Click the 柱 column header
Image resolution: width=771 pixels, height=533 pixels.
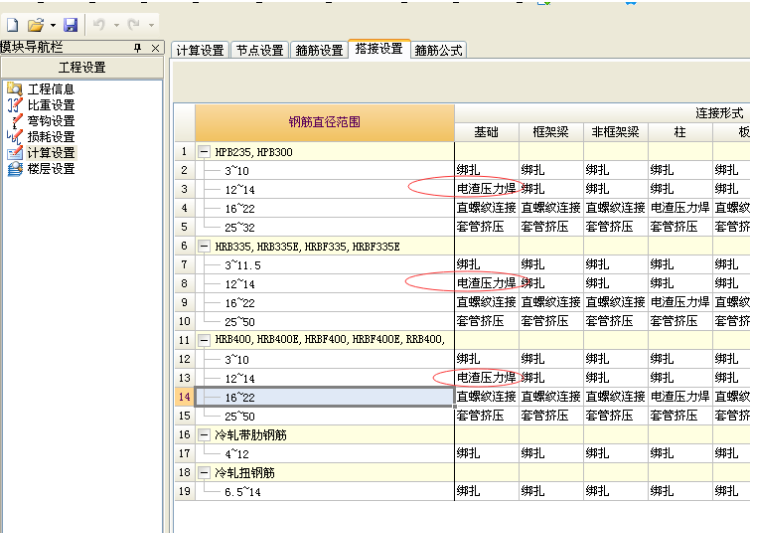(680, 132)
